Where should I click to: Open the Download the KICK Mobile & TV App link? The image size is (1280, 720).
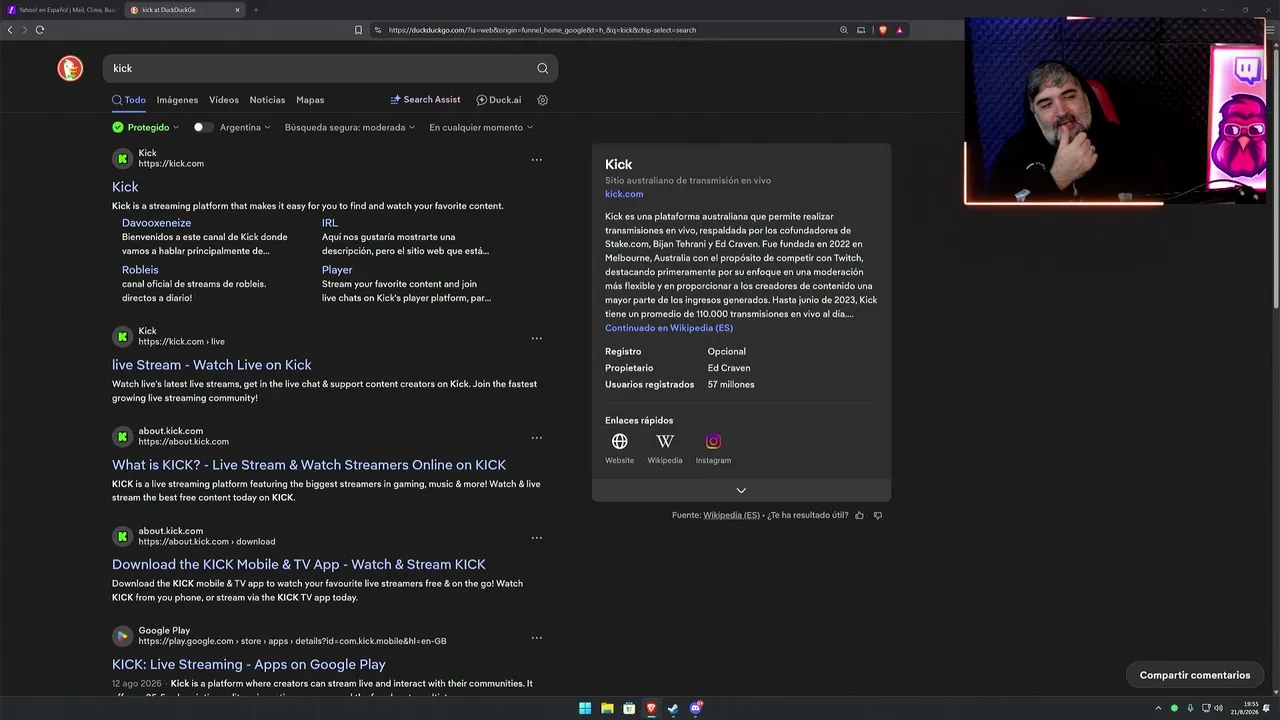pos(299,565)
